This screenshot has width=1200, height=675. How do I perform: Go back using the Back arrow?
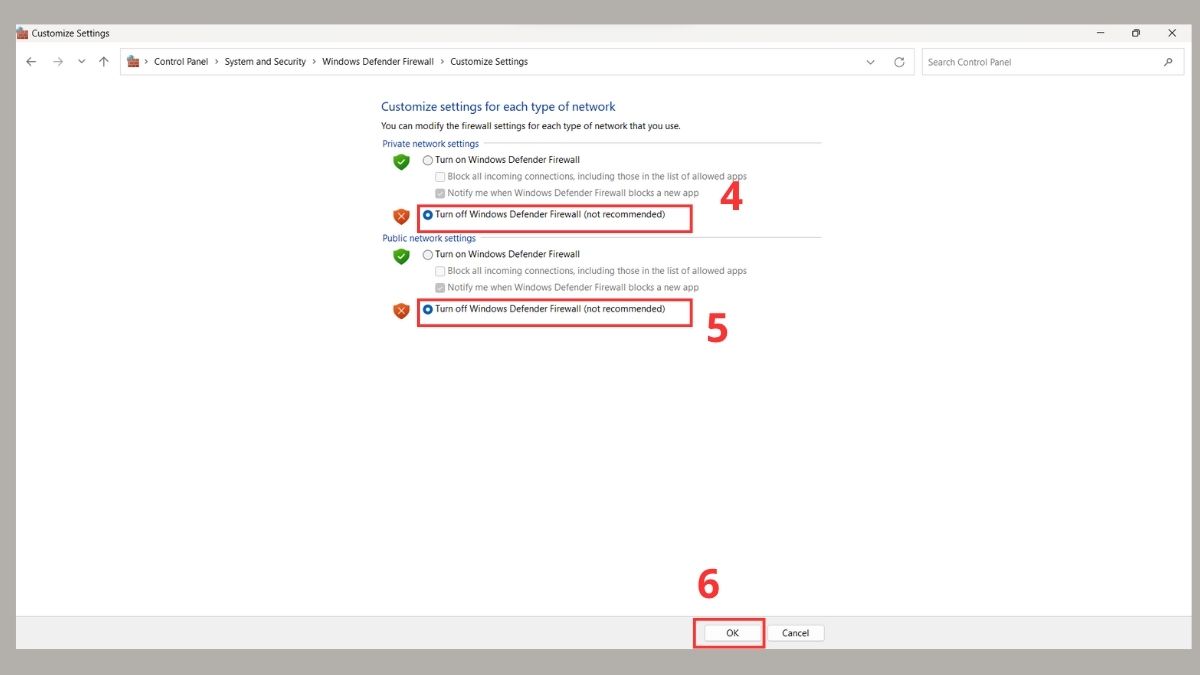tap(31, 62)
